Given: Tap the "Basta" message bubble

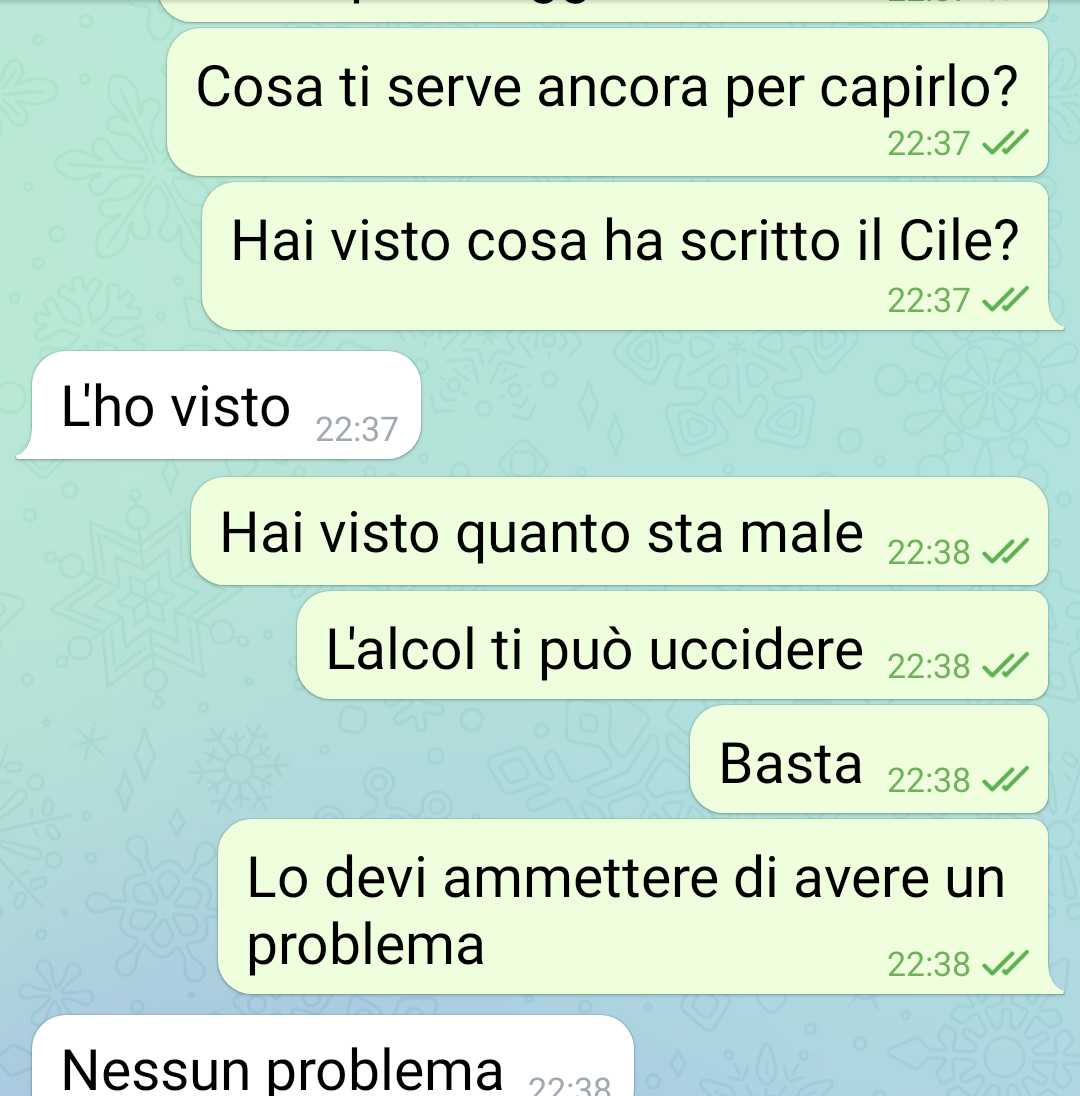Looking at the screenshot, I should click(x=869, y=759).
